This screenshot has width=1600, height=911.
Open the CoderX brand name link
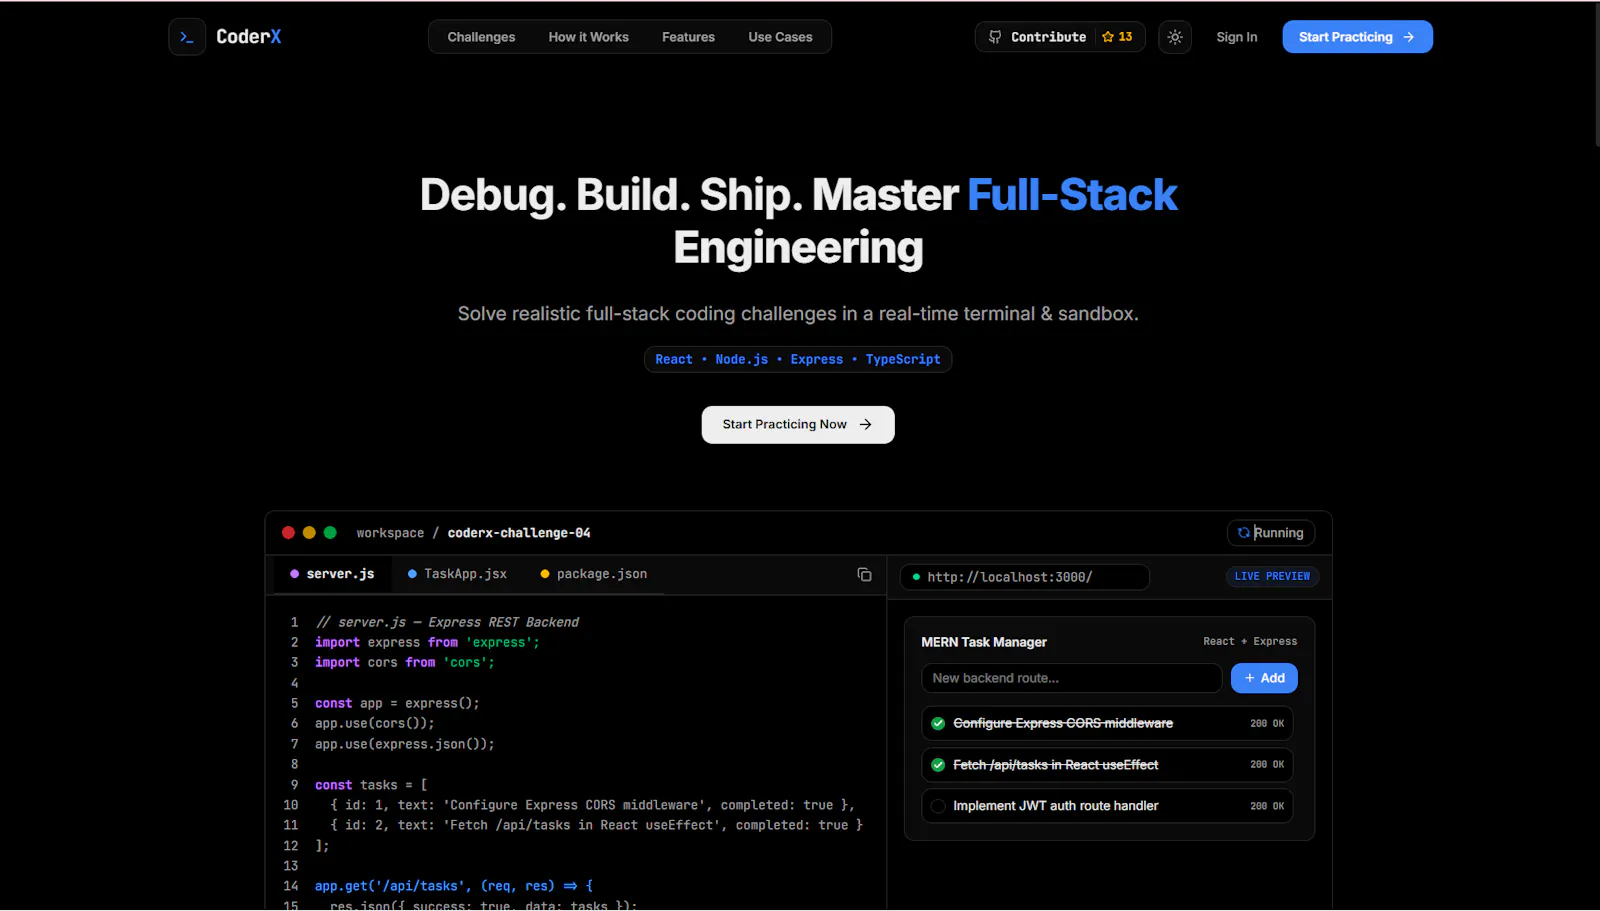(x=249, y=37)
